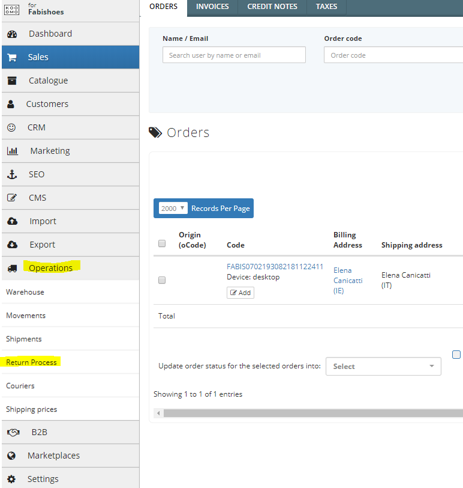The width and height of the screenshot is (463, 488).
Task: Click the Marketplaces globe icon
Action: pos(11,456)
